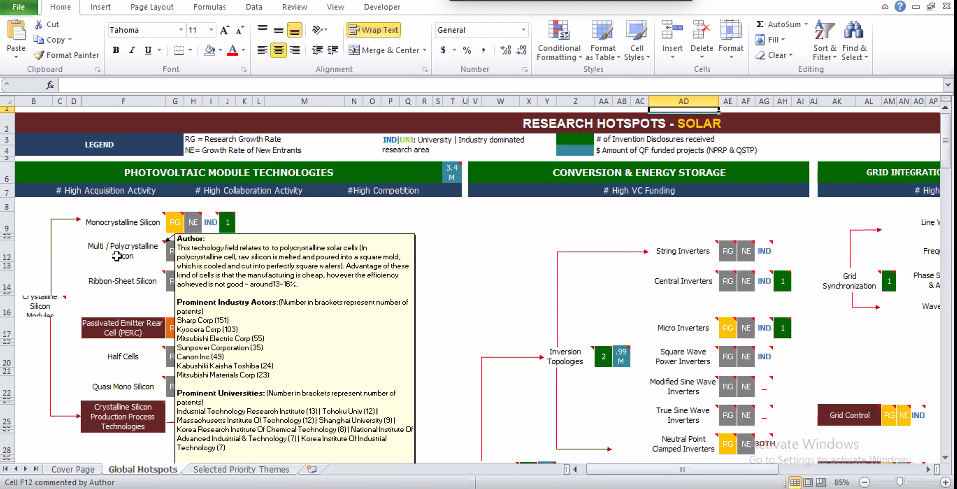Image resolution: width=957 pixels, height=489 pixels.
Task: Switch to the Formulas ribbon tab
Action: click(x=209, y=7)
